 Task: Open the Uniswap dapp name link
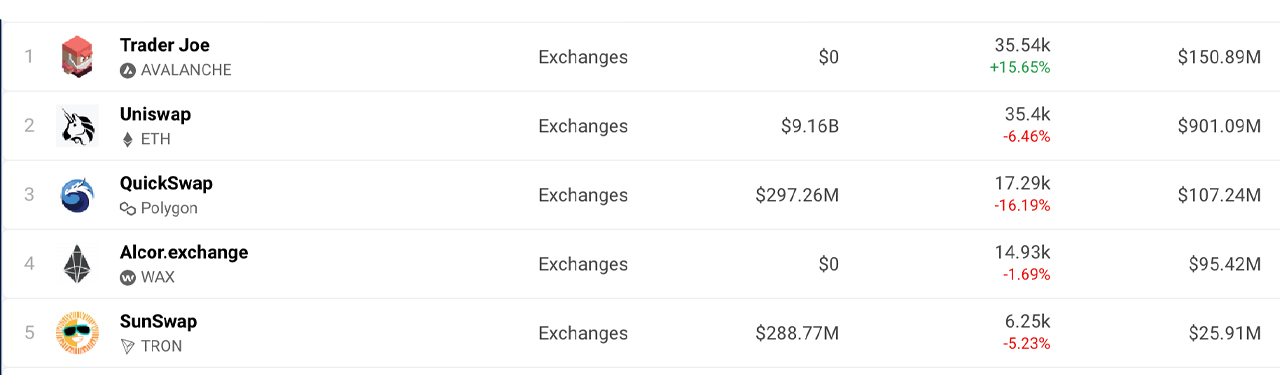coord(155,114)
